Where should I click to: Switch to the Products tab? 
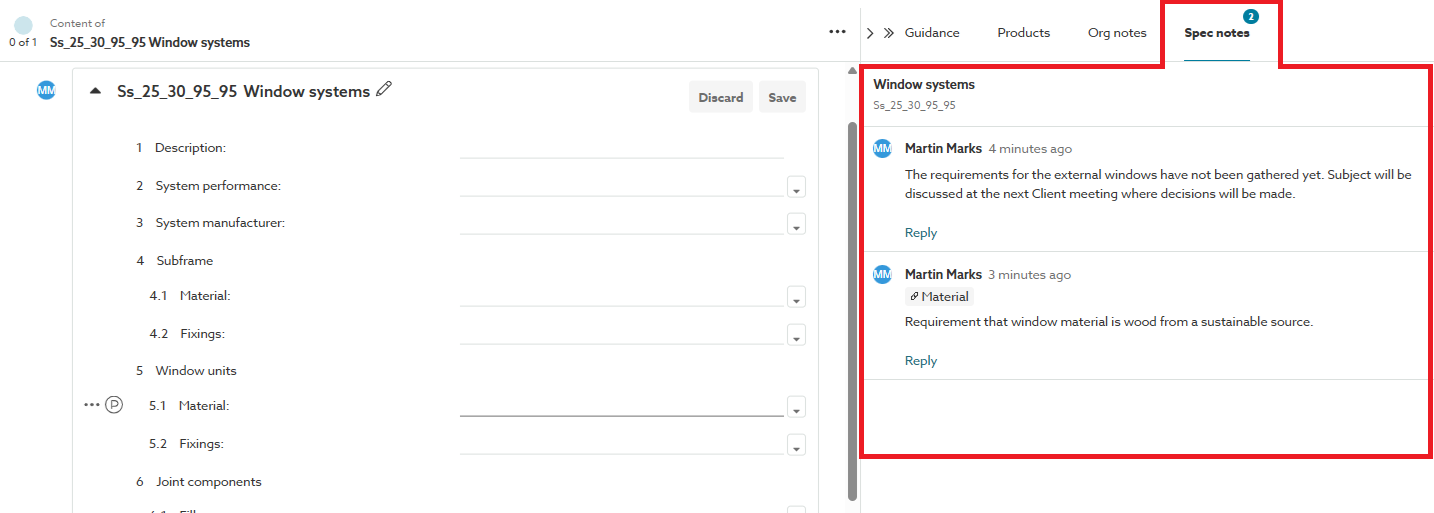tap(1023, 33)
